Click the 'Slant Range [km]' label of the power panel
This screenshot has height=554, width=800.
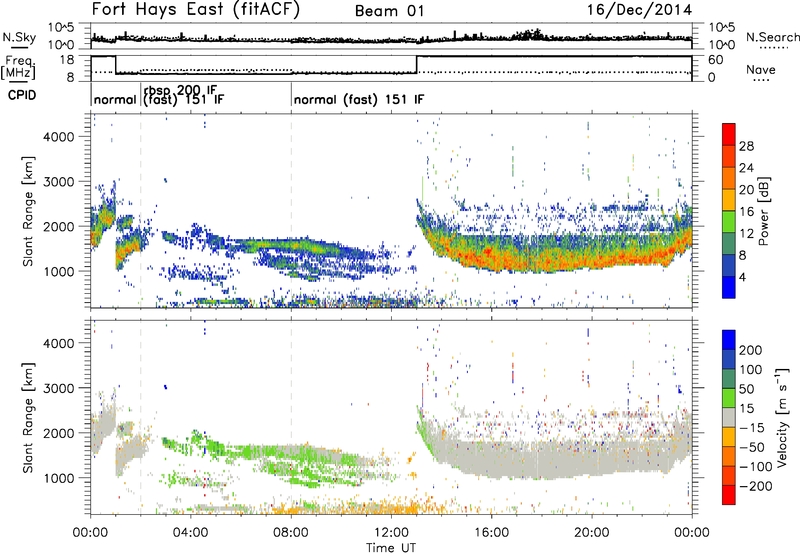point(29,211)
